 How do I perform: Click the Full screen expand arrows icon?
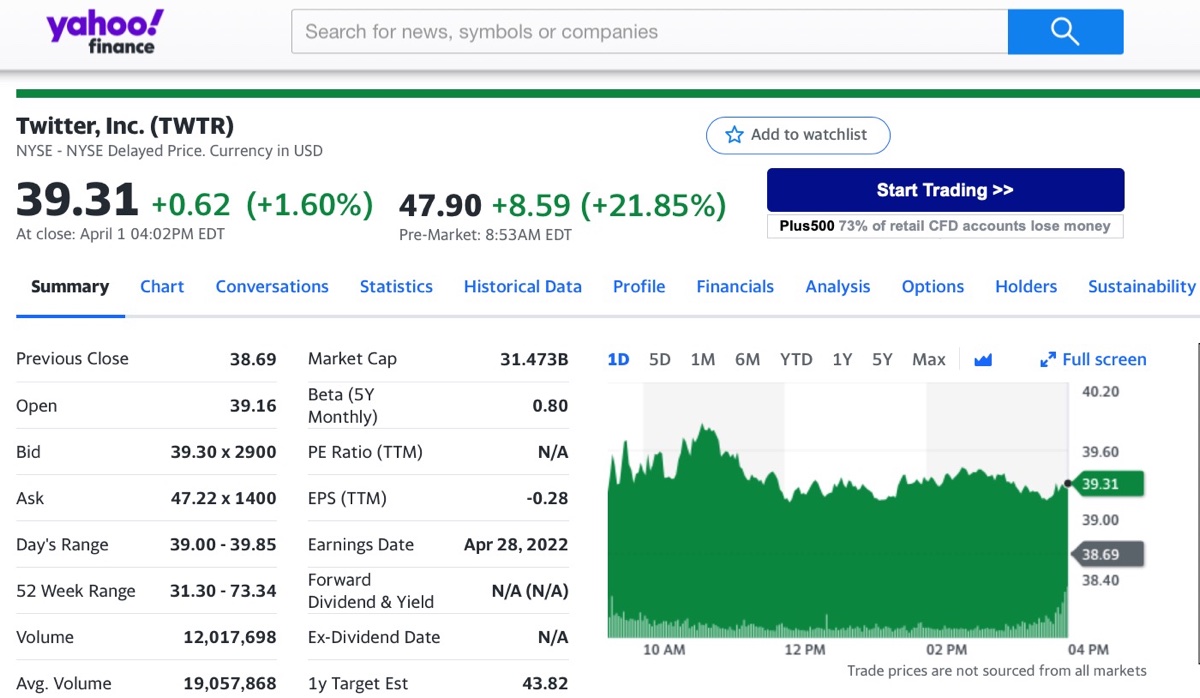point(1048,360)
